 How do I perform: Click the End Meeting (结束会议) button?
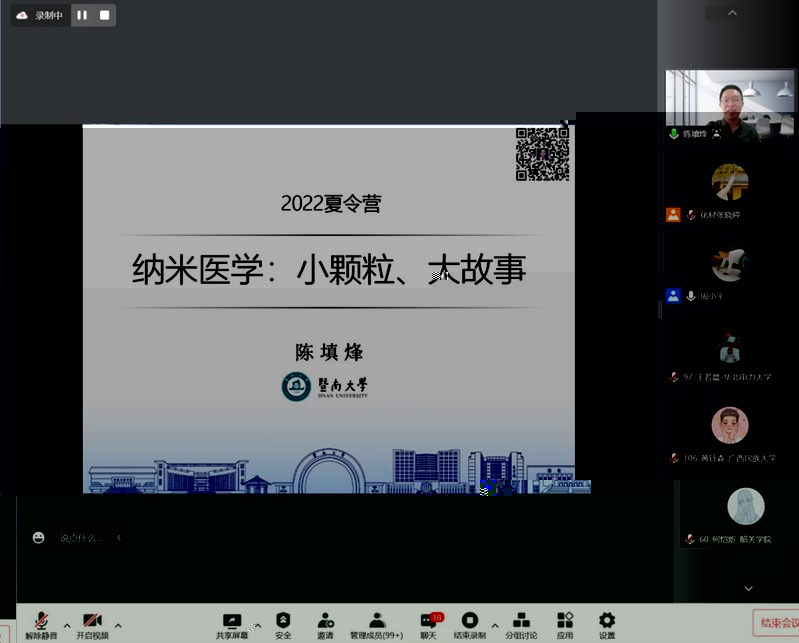click(776, 623)
